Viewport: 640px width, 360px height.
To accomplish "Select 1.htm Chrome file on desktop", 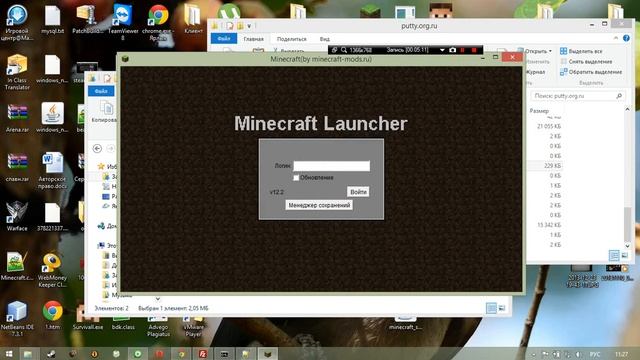I will click(x=52, y=316).
